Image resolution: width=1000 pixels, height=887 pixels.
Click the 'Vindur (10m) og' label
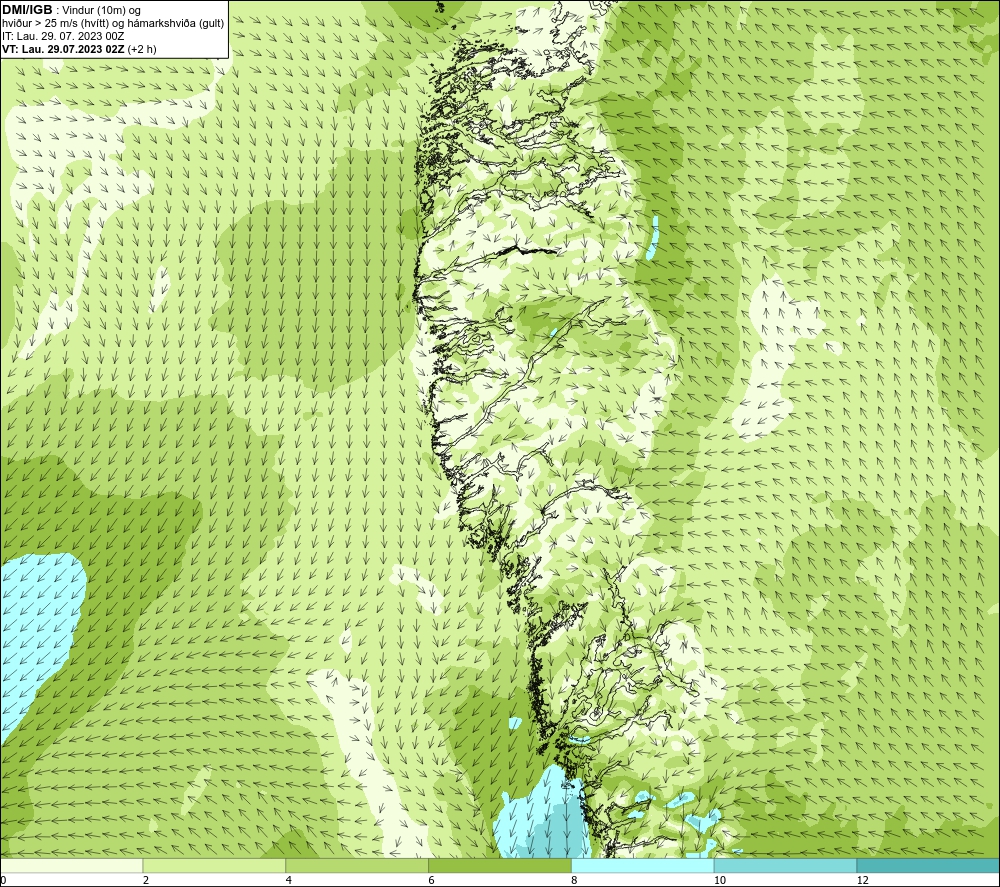click(102, 11)
